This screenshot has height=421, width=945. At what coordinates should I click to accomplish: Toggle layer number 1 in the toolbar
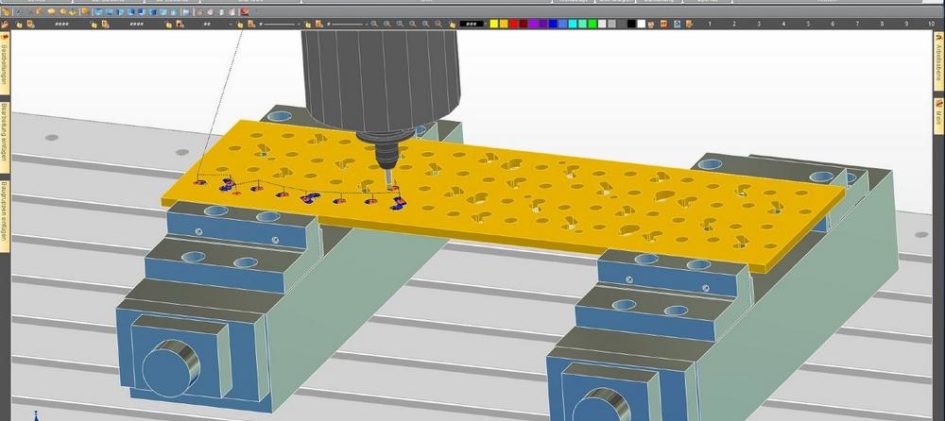coord(712,23)
